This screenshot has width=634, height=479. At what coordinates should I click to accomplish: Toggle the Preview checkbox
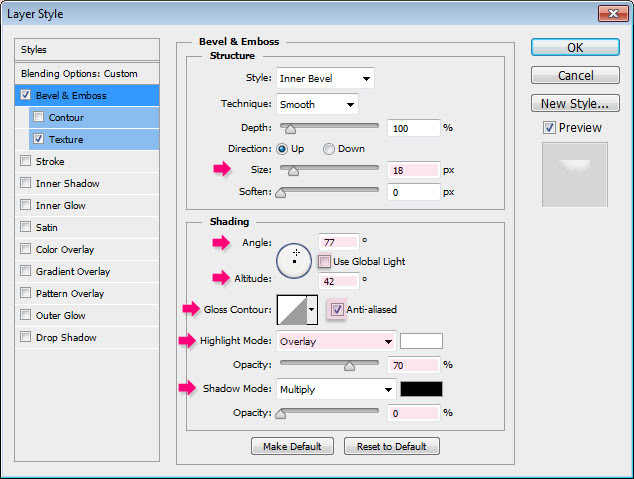click(x=549, y=128)
